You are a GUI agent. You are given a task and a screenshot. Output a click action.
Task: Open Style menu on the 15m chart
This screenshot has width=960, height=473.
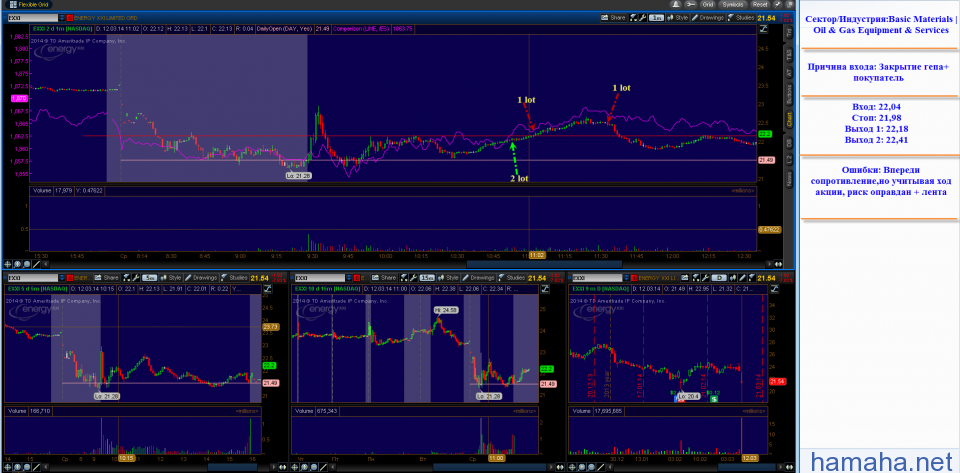448,278
